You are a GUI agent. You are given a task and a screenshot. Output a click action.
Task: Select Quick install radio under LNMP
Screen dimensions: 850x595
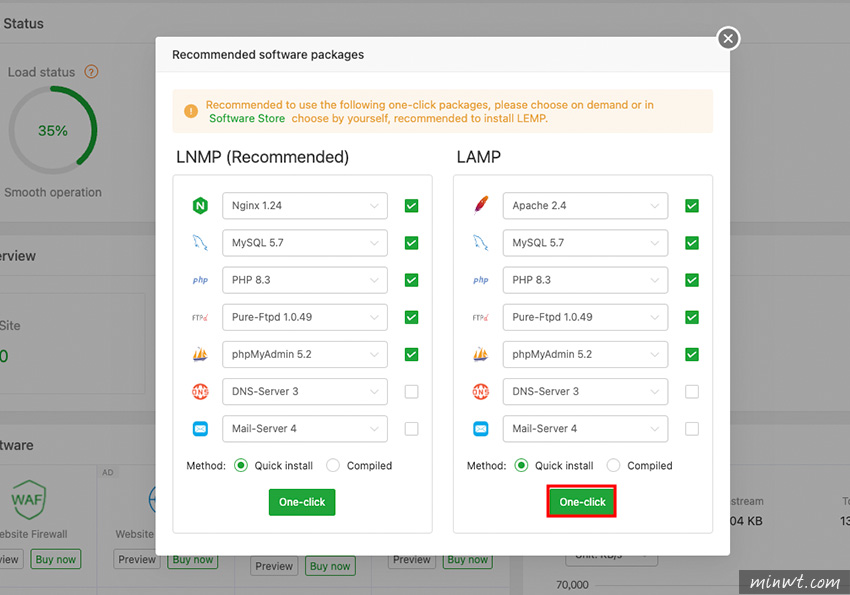[241, 465]
